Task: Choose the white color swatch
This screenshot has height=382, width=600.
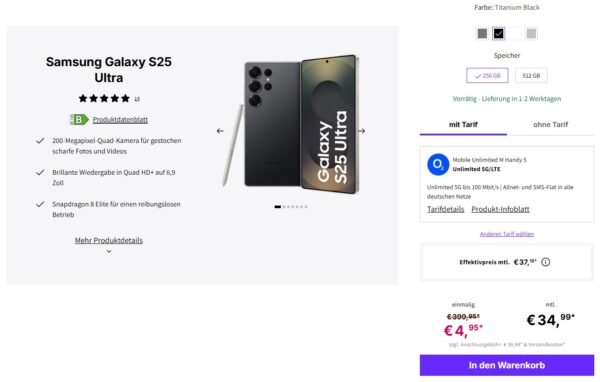Action: click(x=515, y=34)
